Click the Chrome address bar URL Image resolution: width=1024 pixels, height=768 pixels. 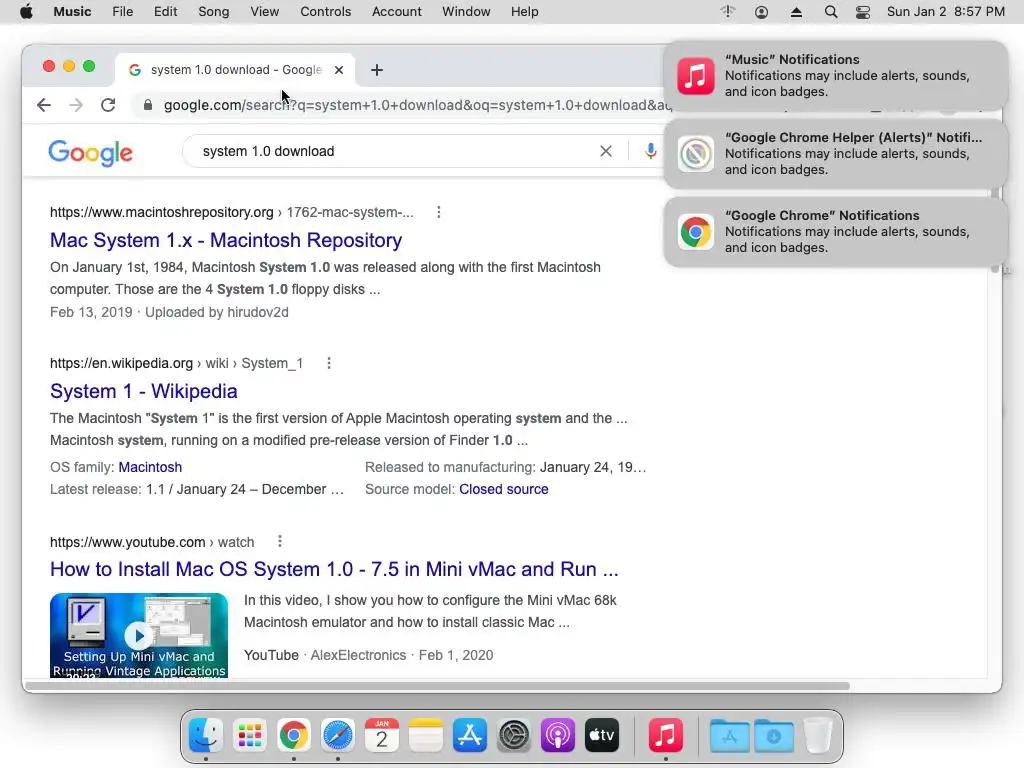click(417, 105)
